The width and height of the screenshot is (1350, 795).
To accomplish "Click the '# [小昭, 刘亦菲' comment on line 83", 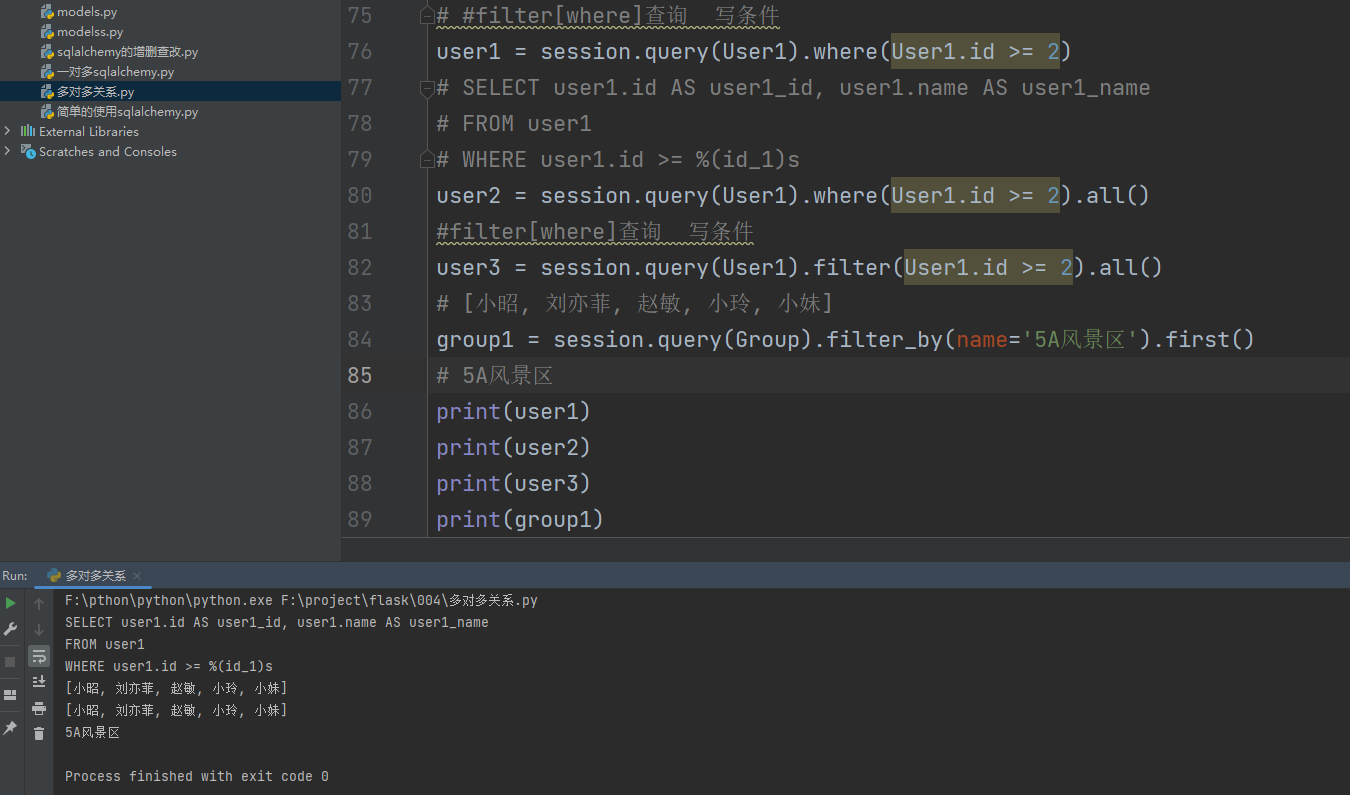I will click(x=635, y=304).
